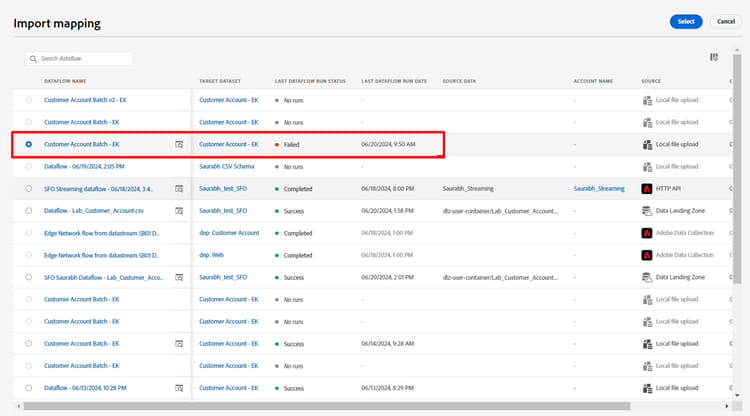Select radio for SFO Streaming dataflow row
The image size is (750, 416).
point(29,189)
